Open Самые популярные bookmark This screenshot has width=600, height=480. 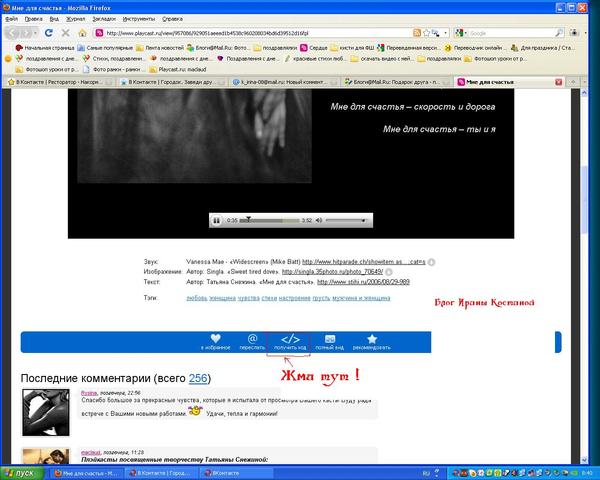105,48
